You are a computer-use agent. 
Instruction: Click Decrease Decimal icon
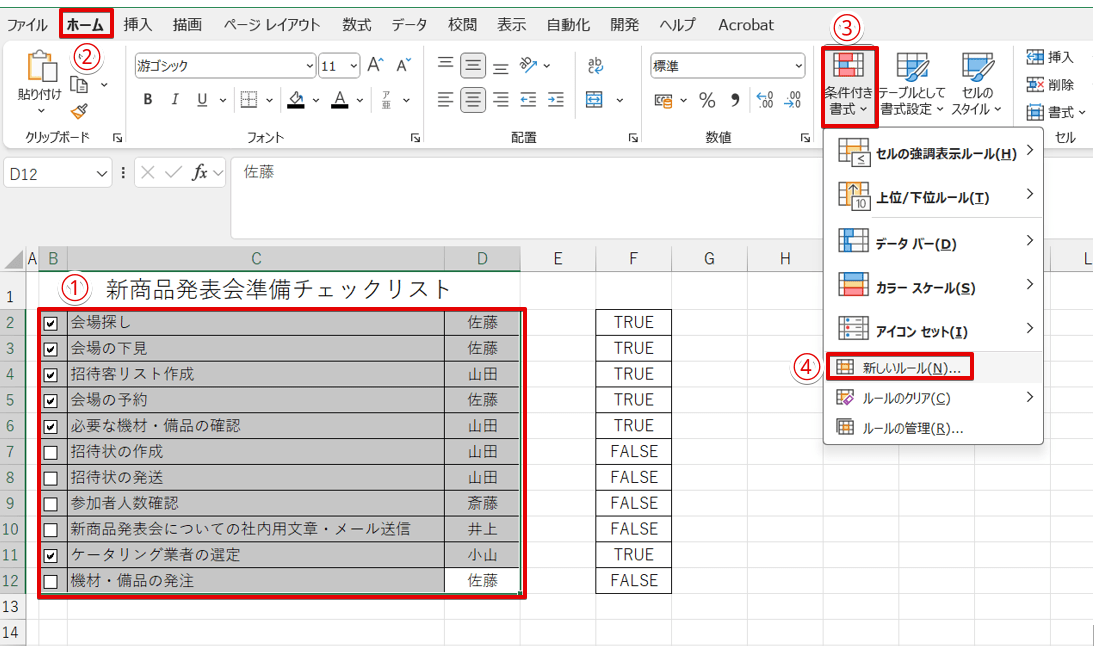793,100
